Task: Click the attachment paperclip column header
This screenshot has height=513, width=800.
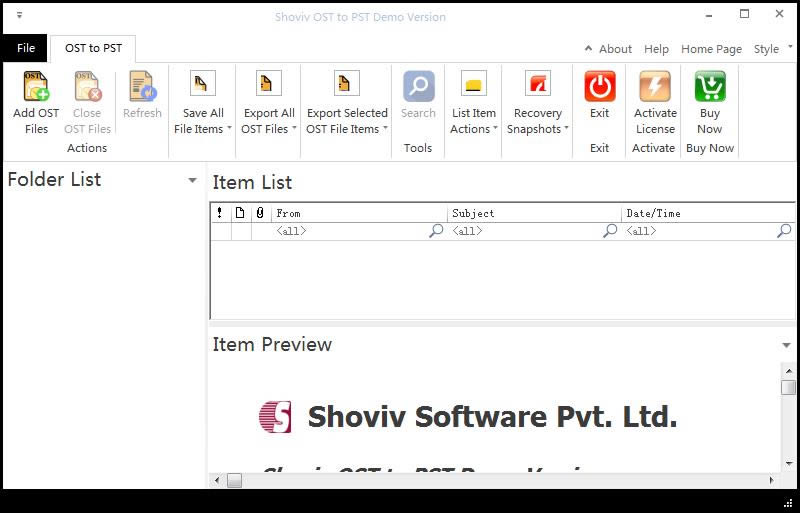Action: coord(260,212)
